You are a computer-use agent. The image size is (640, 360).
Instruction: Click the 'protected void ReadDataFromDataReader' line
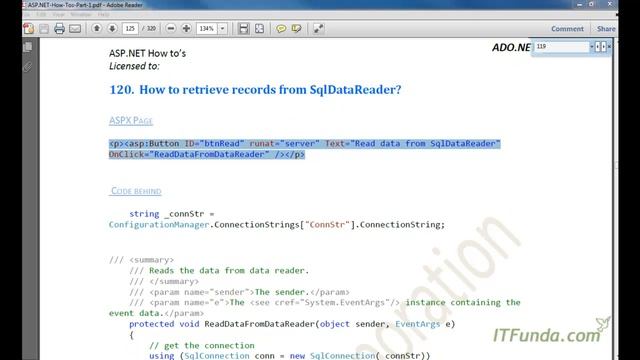point(292,324)
